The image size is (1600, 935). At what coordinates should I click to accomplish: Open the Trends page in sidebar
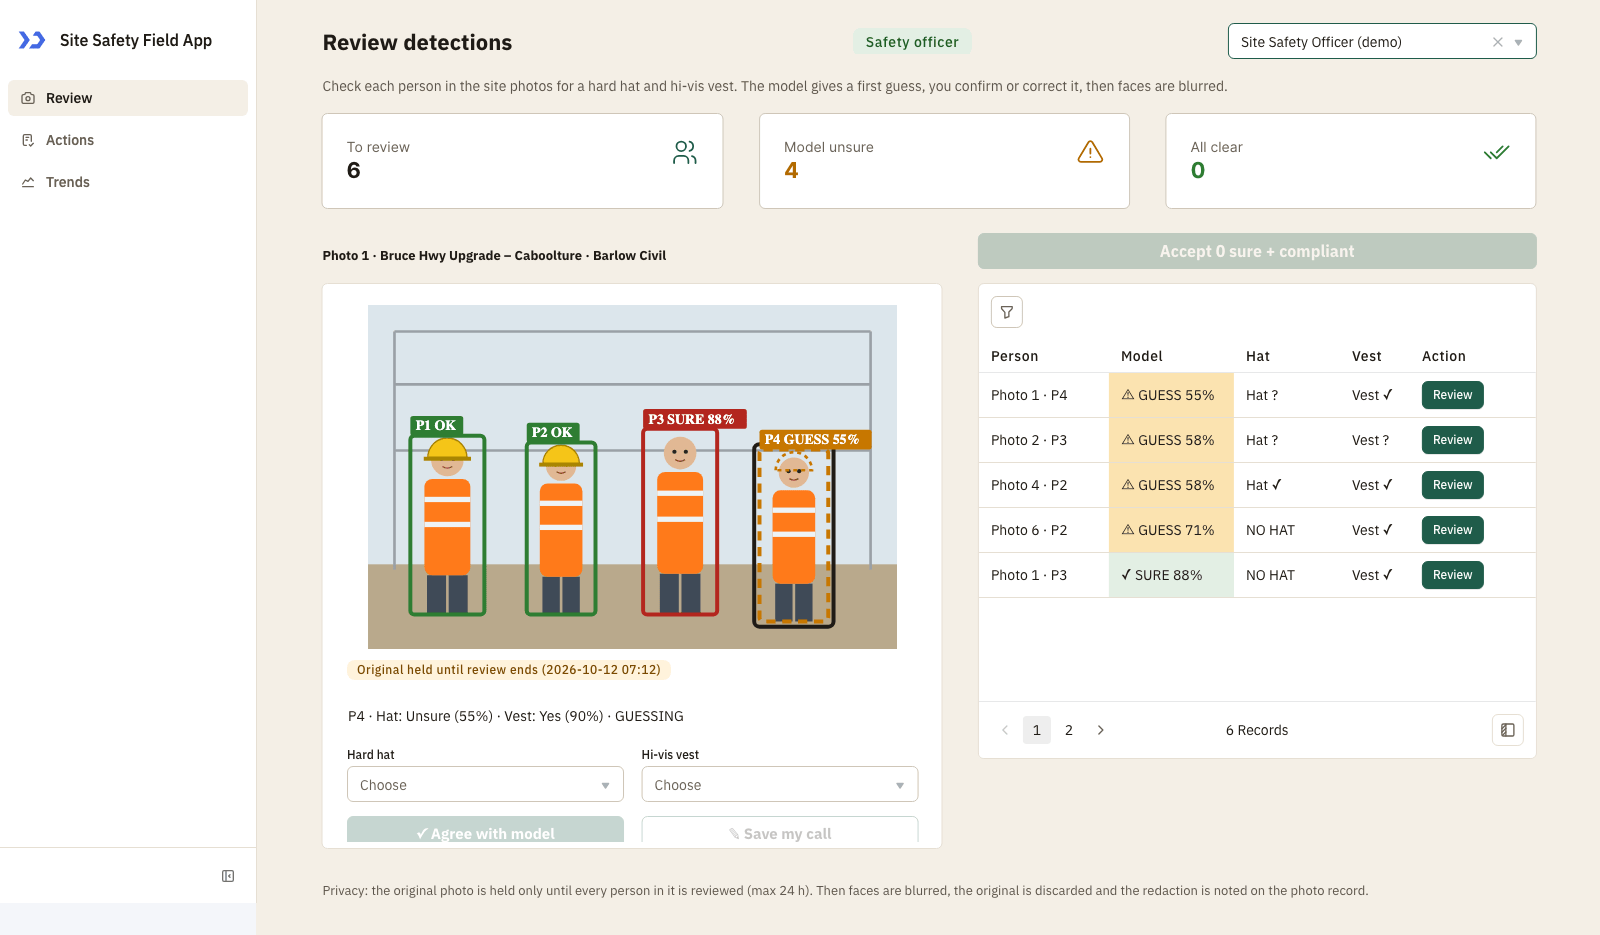click(128, 182)
